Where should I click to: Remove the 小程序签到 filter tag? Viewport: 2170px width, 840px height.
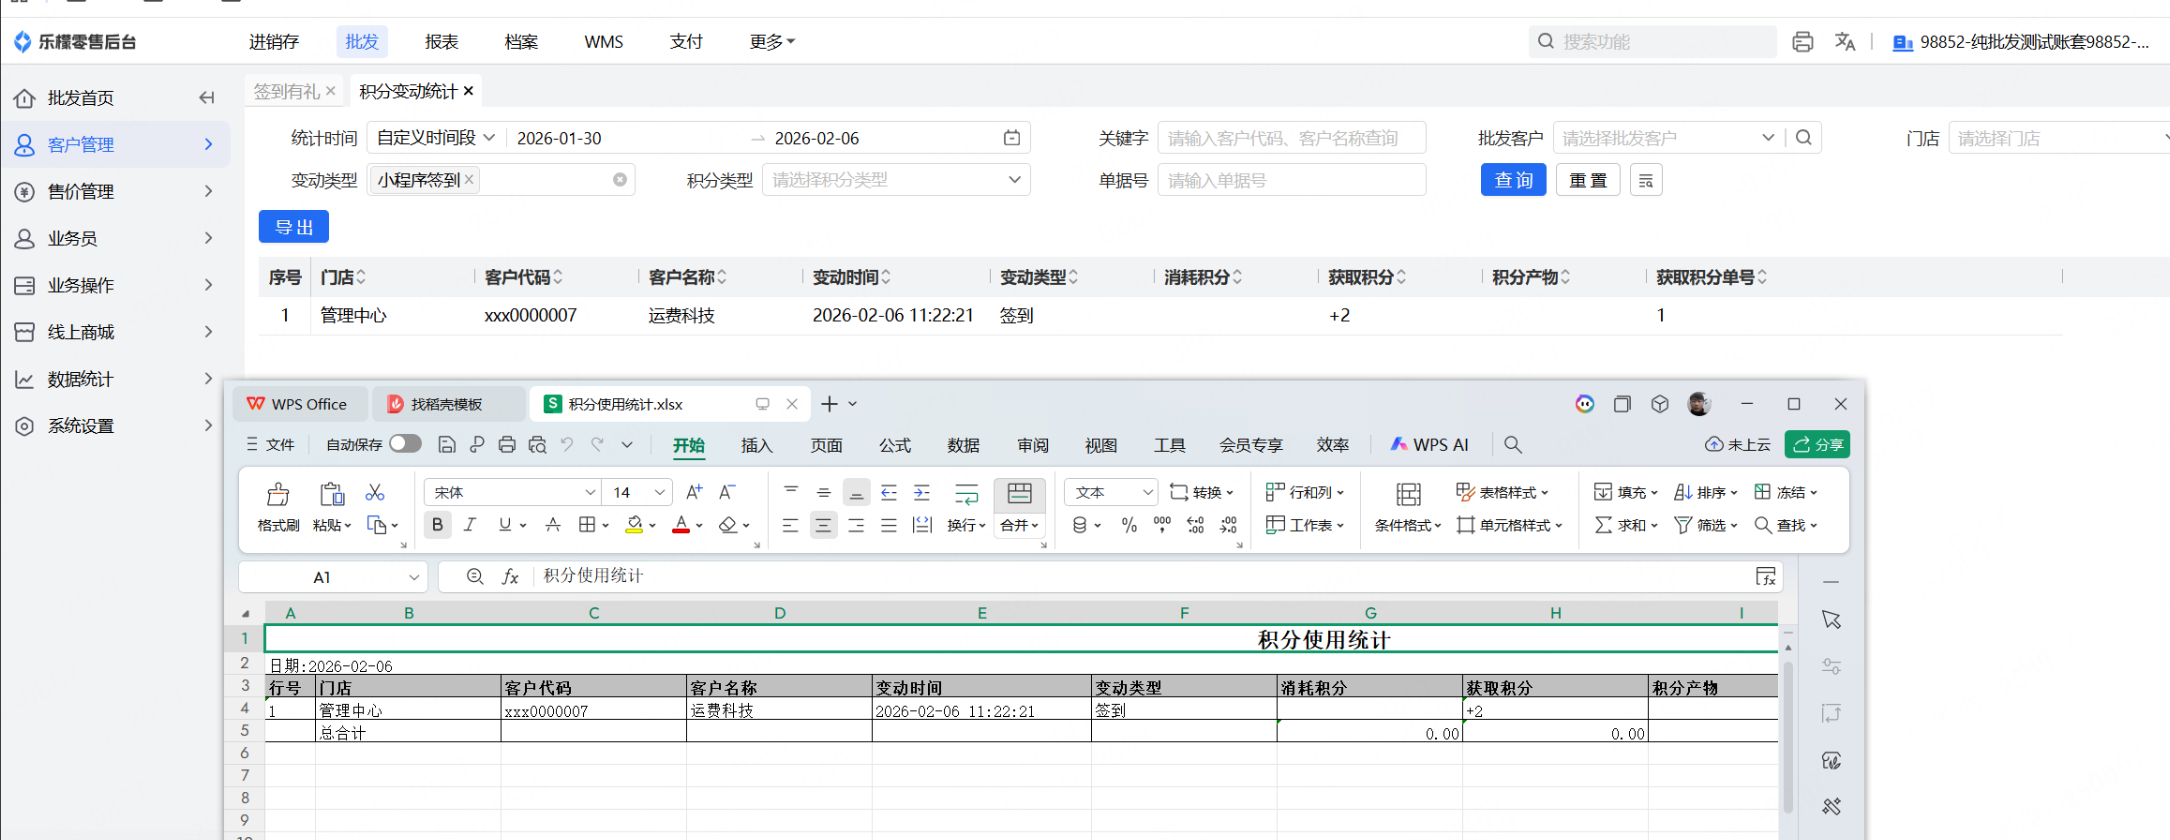click(x=469, y=180)
